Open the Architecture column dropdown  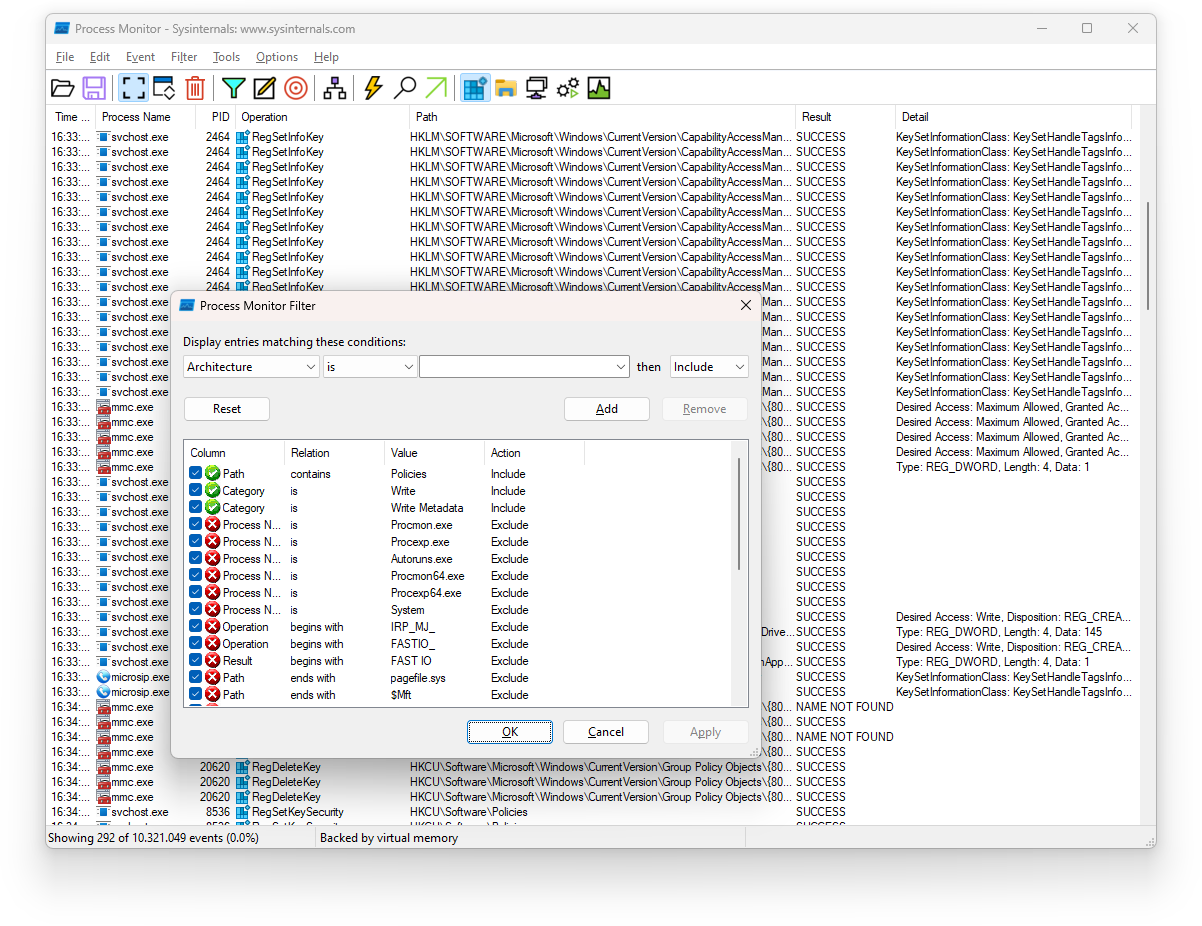click(252, 367)
